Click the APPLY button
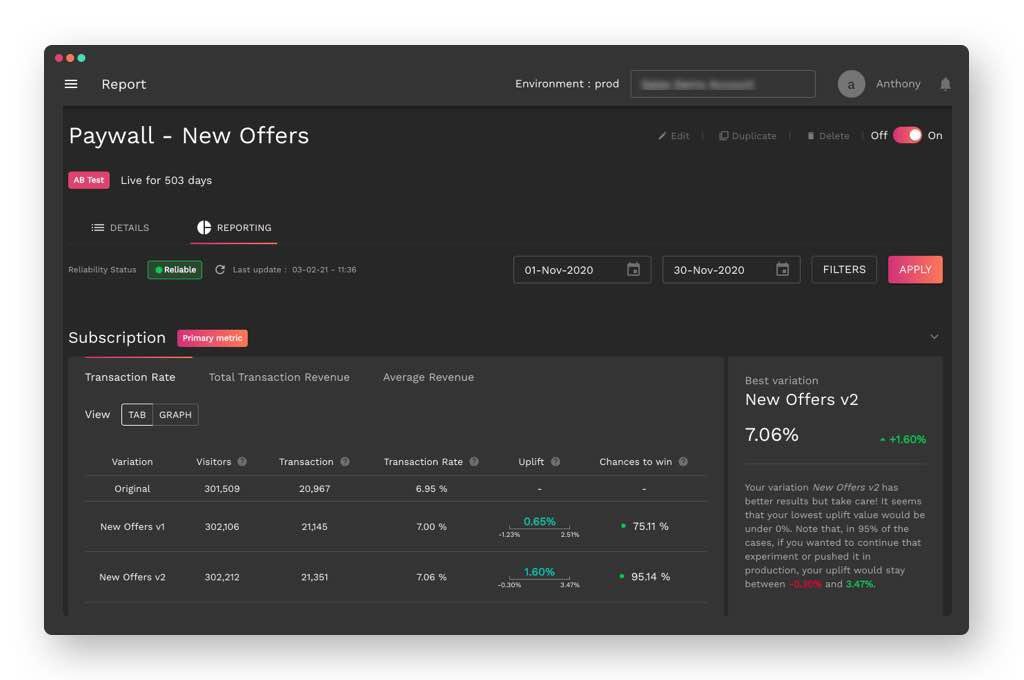This screenshot has height=680, width=1024. pyautogui.click(x=915, y=269)
